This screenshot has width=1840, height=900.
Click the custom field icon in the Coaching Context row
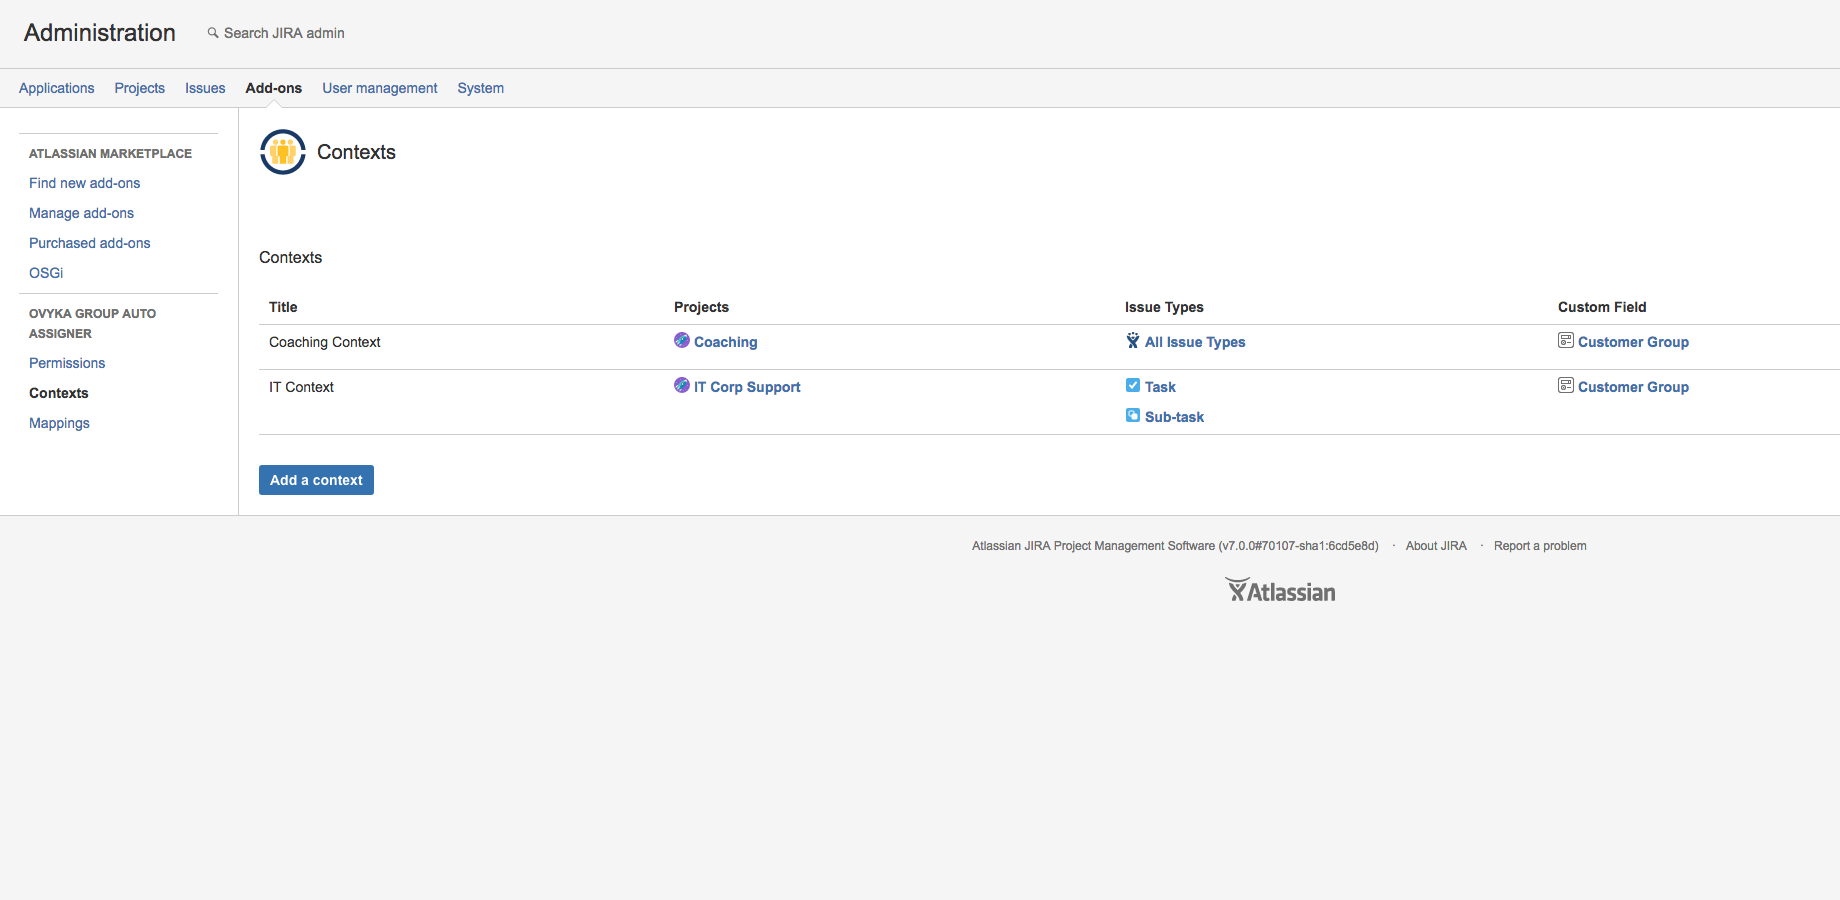[1566, 340]
